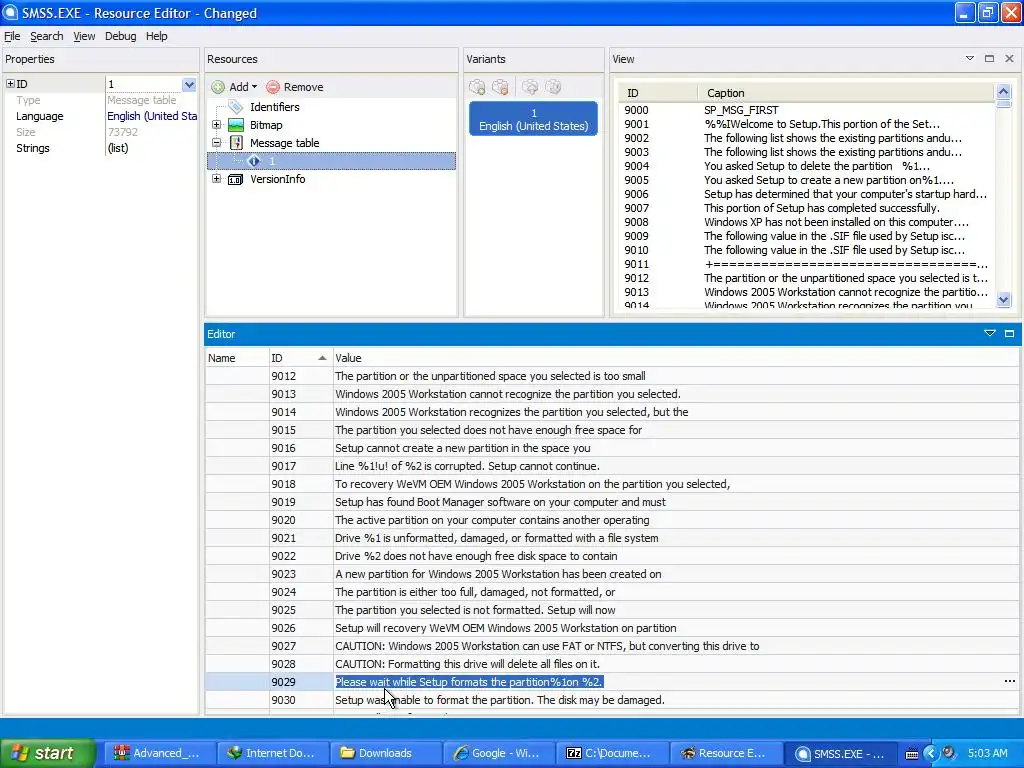Select message table item 1
Image resolution: width=1024 pixels, height=768 pixels.
pyautogui.click(x=331, y=161)
